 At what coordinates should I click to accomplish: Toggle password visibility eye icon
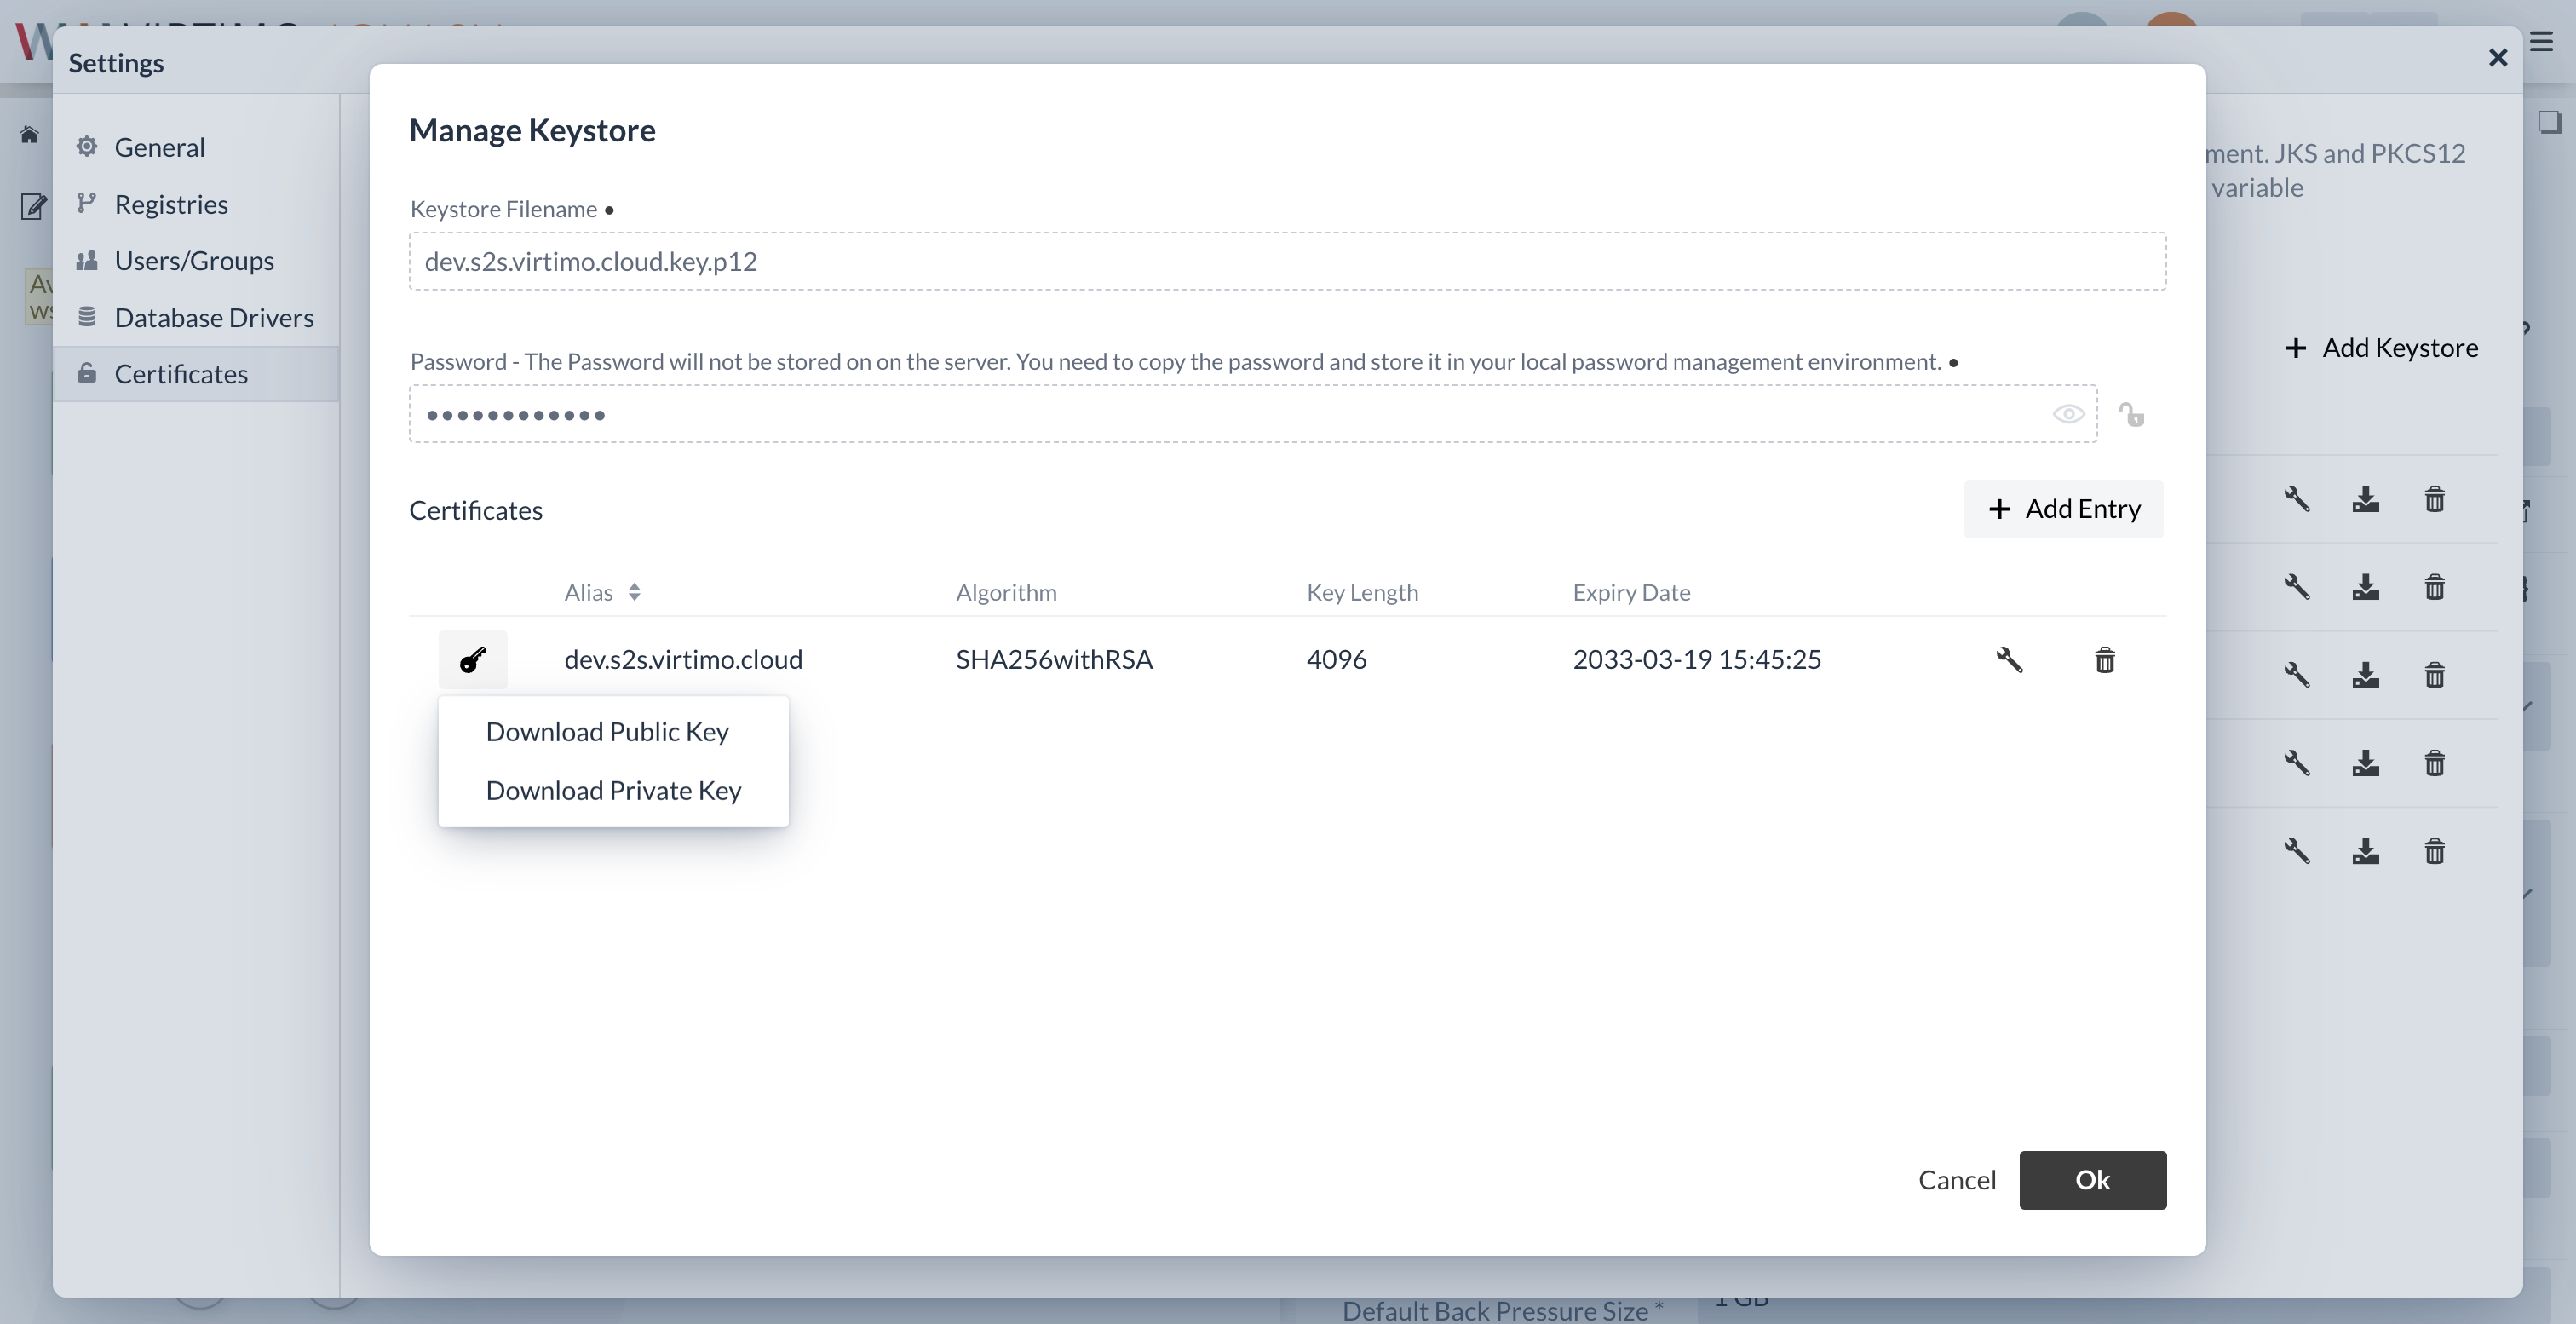[x=2068, y=412]
